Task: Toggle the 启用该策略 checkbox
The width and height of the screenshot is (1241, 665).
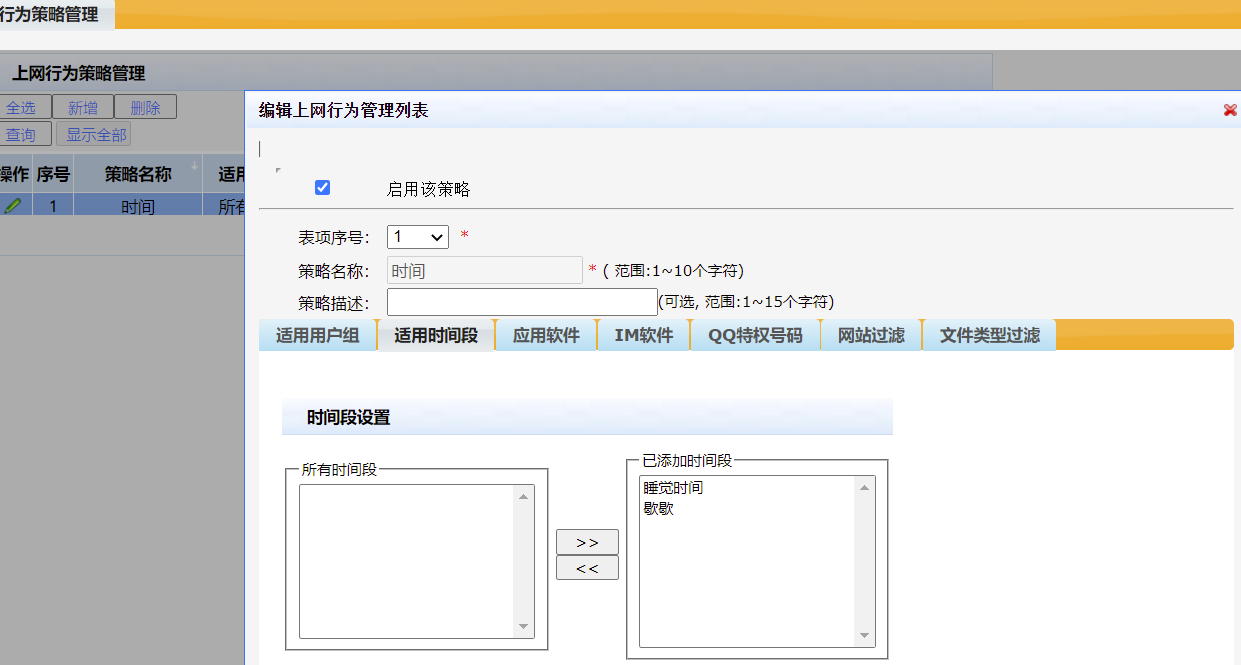Action: point(322,187)
